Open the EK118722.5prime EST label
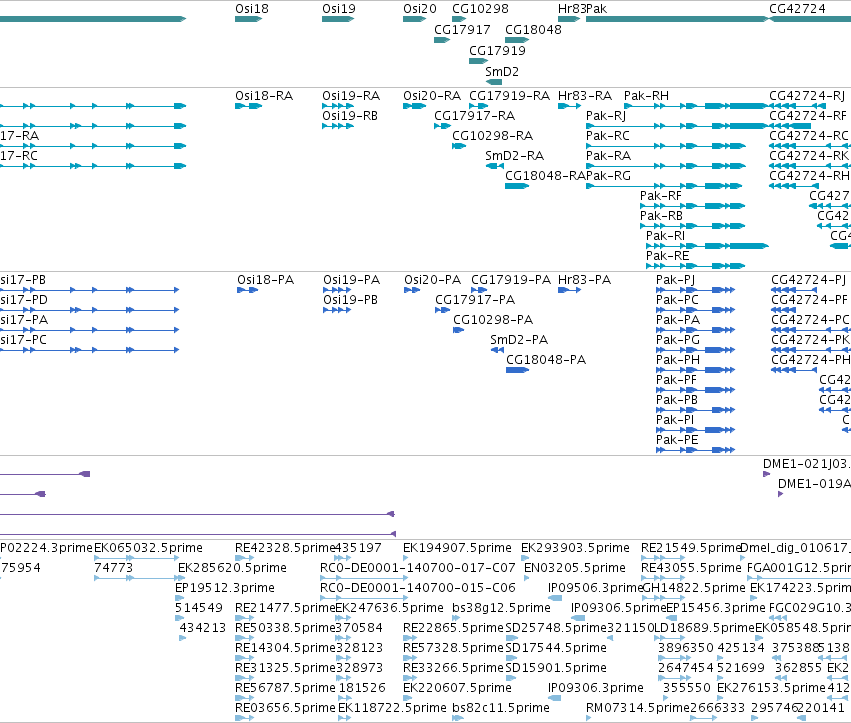This screenshot has height=723, width=851. point(392,709)
